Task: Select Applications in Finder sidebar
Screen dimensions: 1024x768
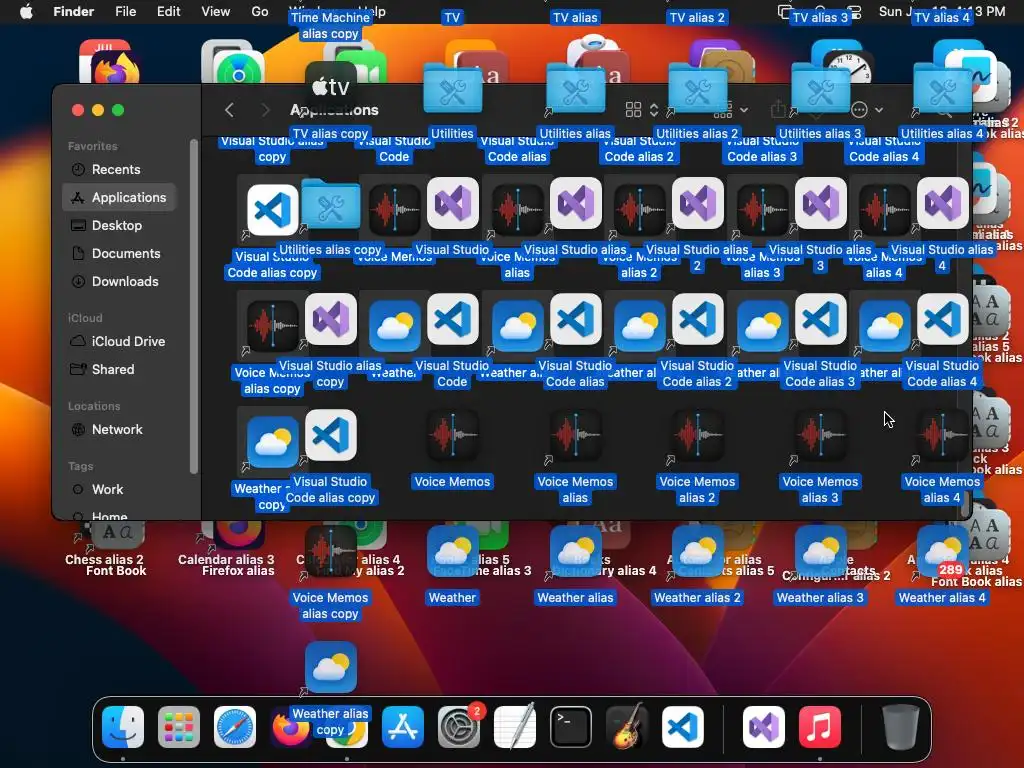Action: coord(119,197)
